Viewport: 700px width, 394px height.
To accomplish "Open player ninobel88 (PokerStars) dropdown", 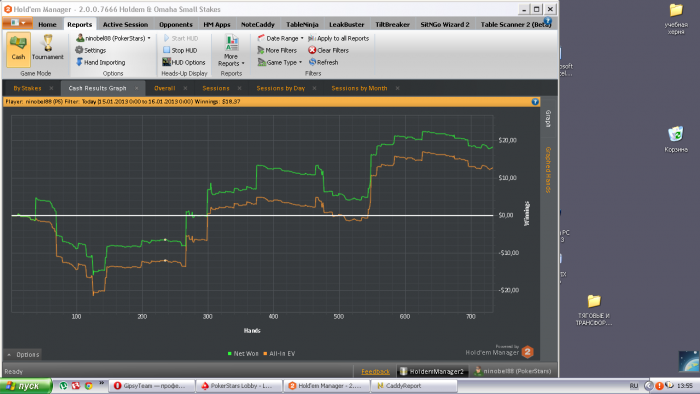I will point(113,38).
